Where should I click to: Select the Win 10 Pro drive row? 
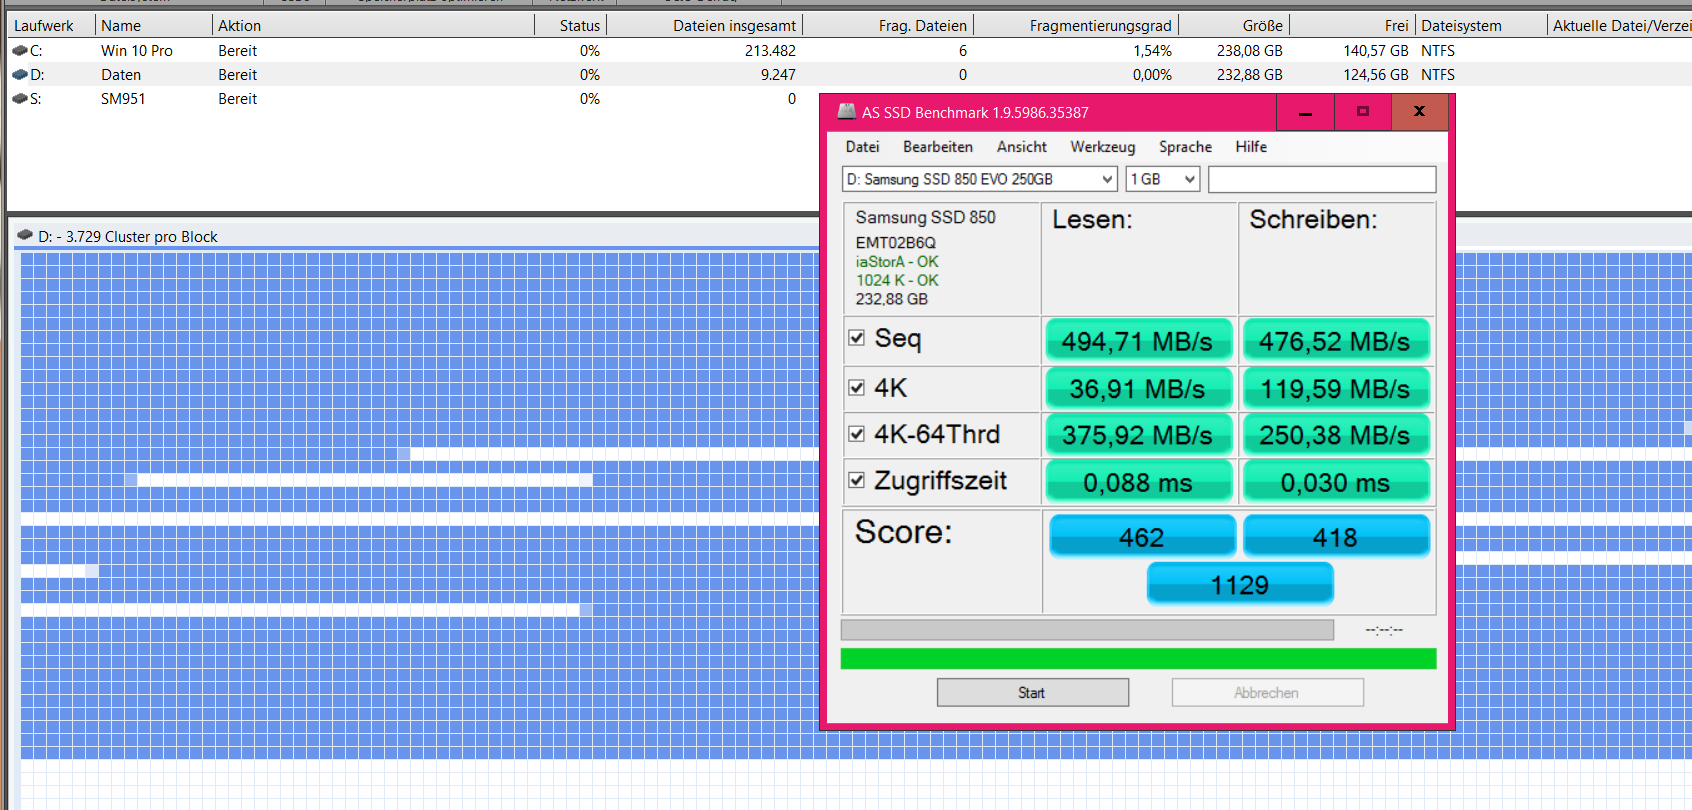click(x=849, y=50)
